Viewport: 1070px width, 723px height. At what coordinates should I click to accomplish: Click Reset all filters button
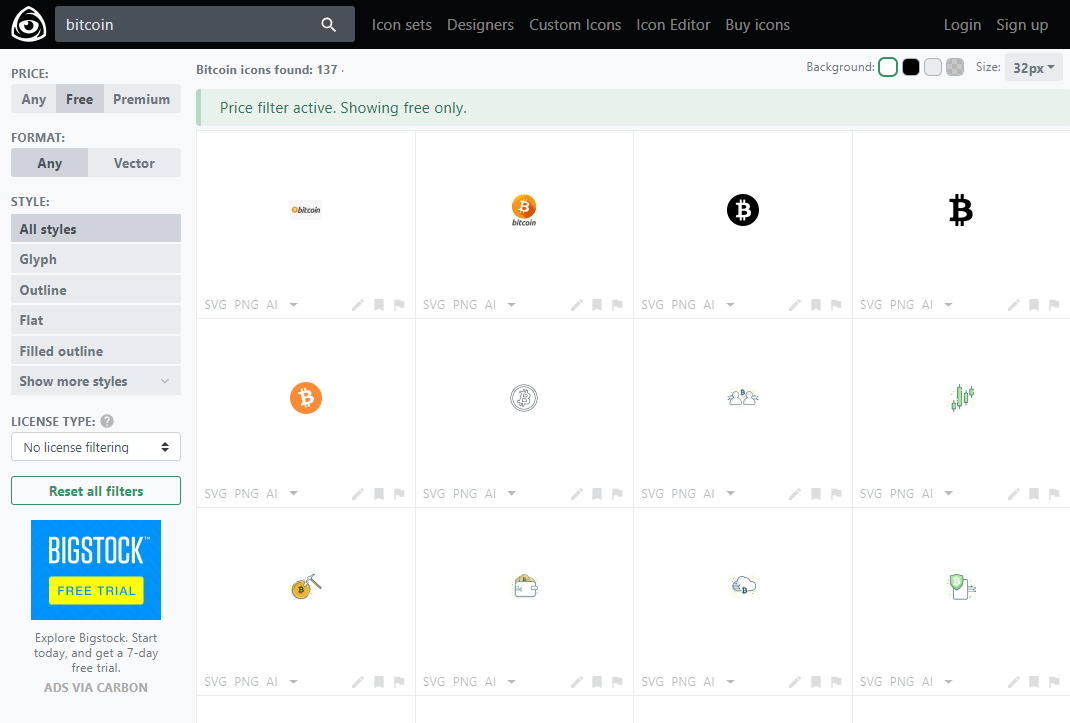pos(96,491)
